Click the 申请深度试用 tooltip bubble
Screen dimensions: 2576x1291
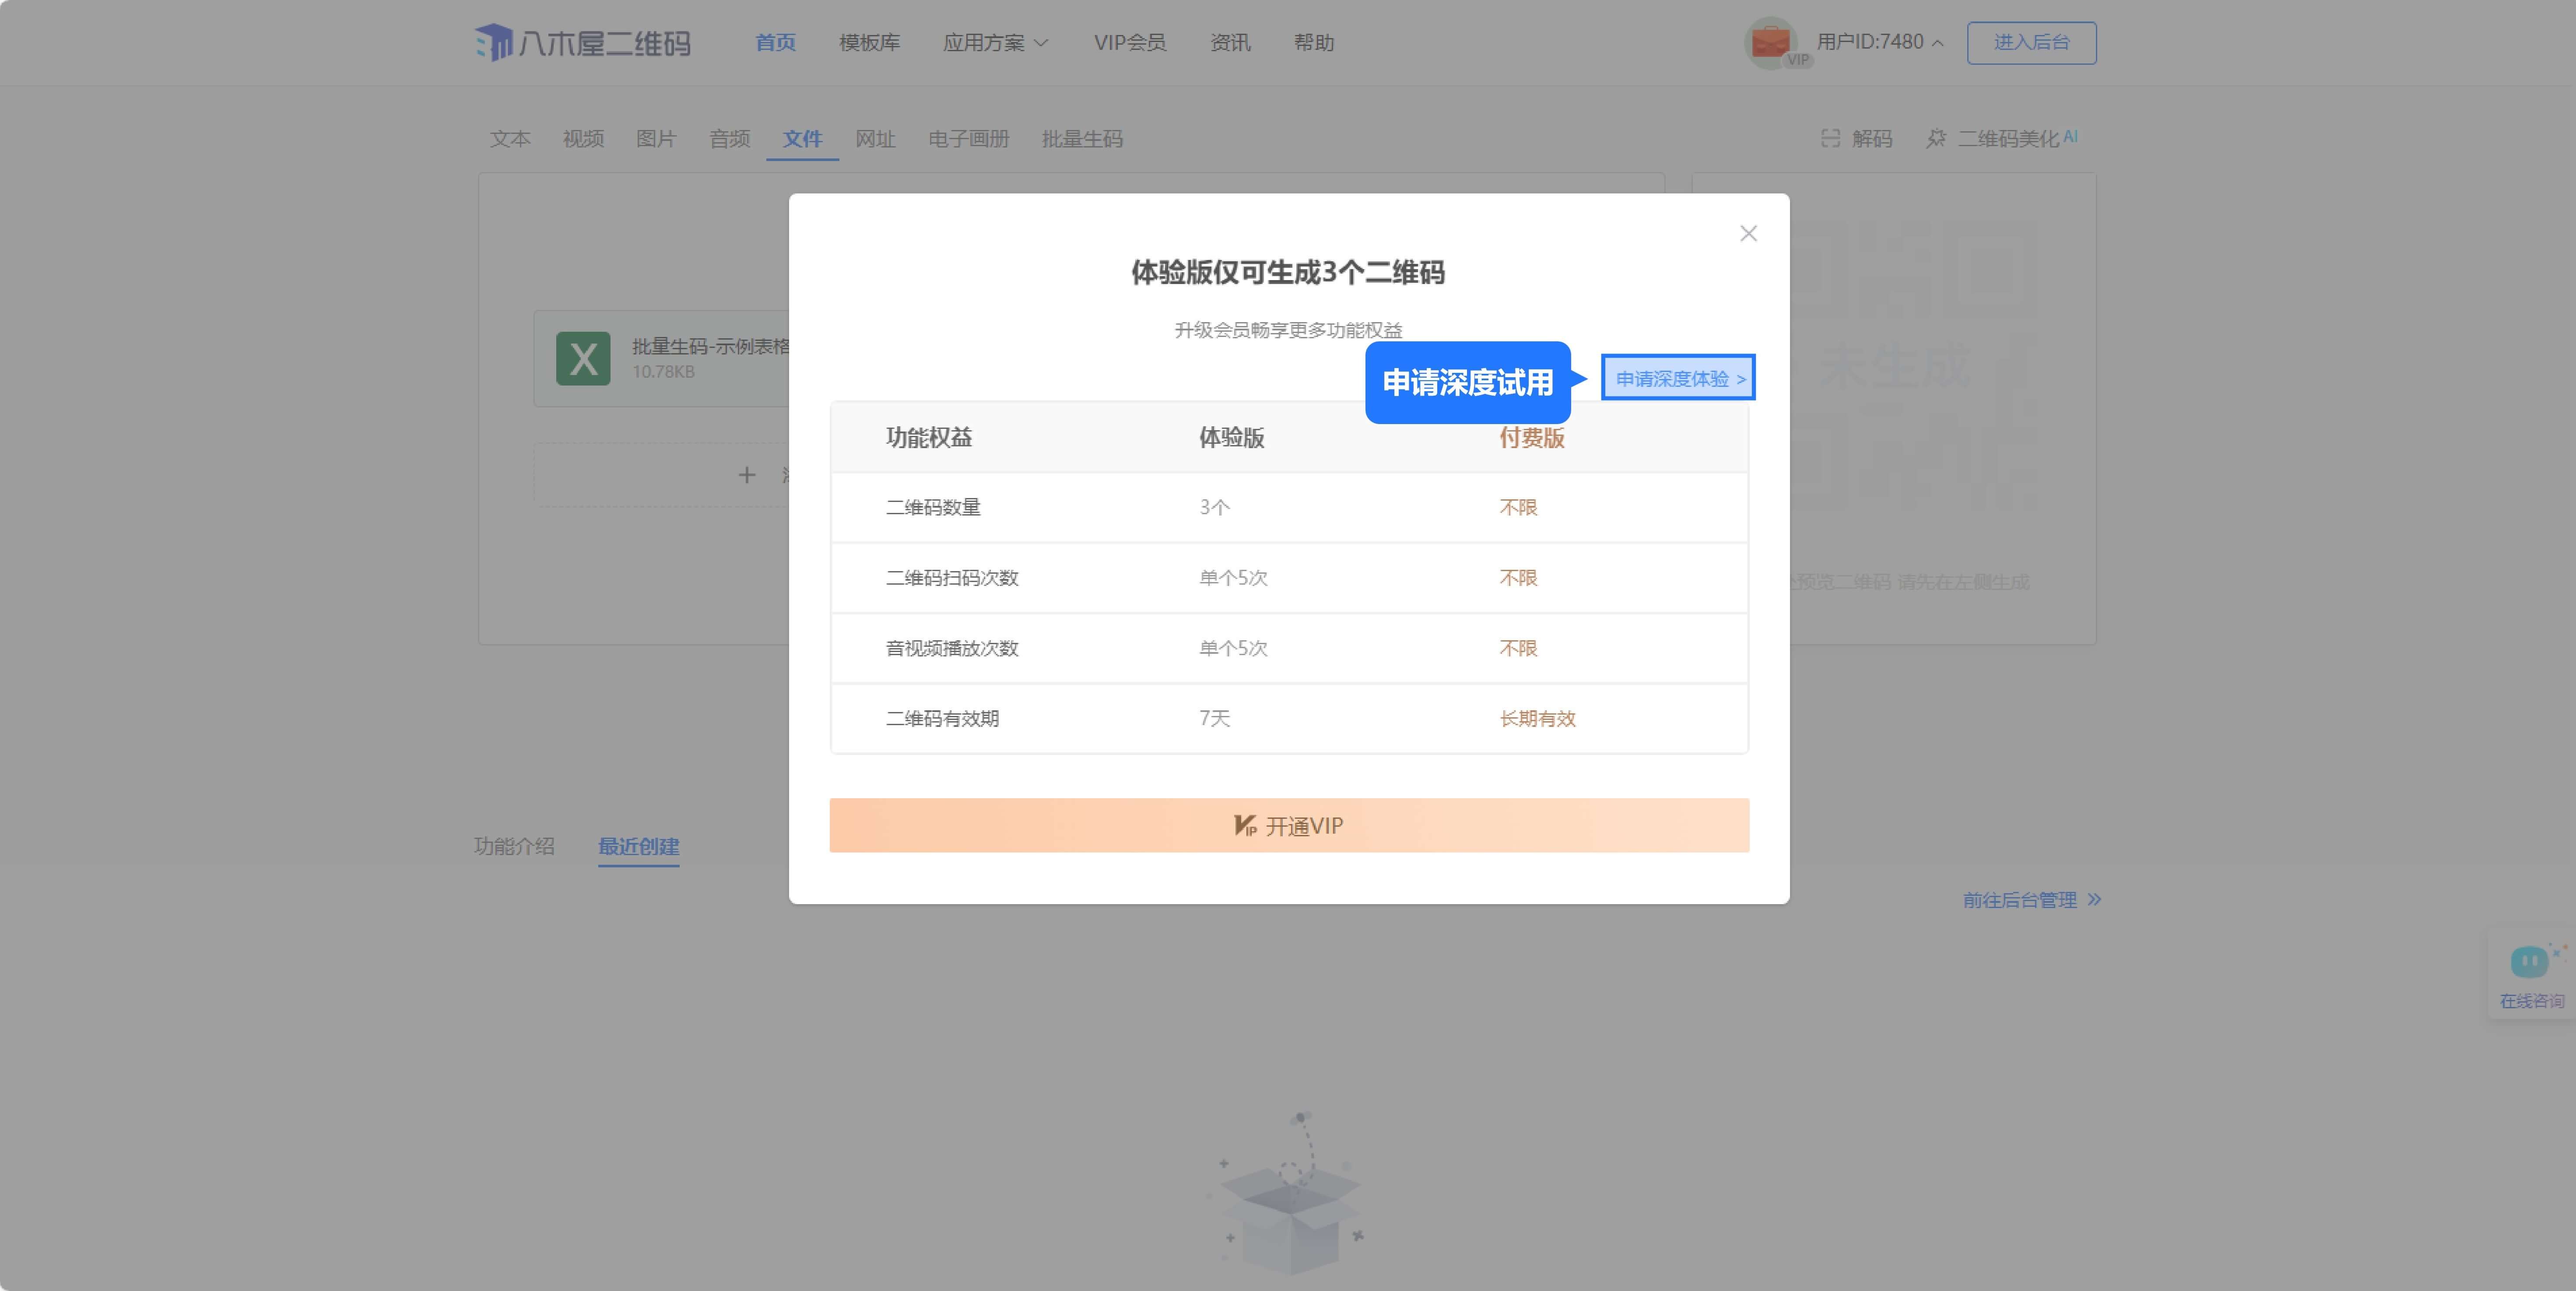pyautogui.click(x=1467, y=382)
